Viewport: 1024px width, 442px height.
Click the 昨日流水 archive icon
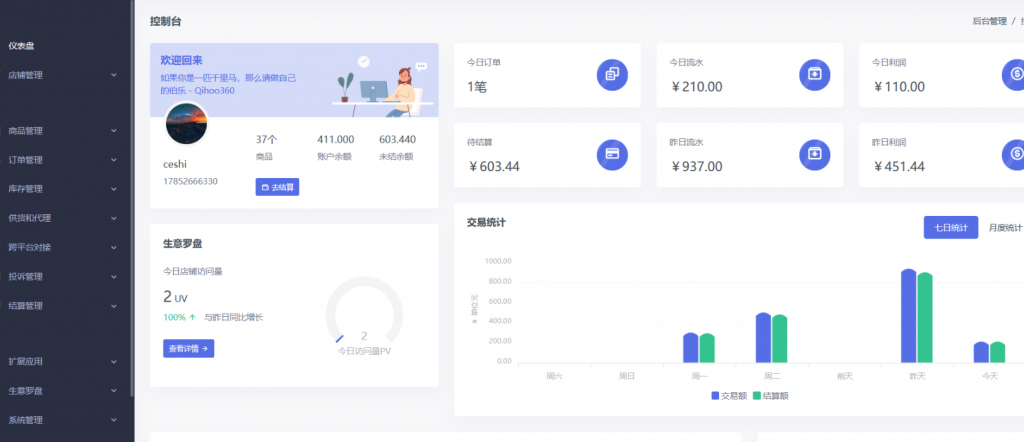814,154
